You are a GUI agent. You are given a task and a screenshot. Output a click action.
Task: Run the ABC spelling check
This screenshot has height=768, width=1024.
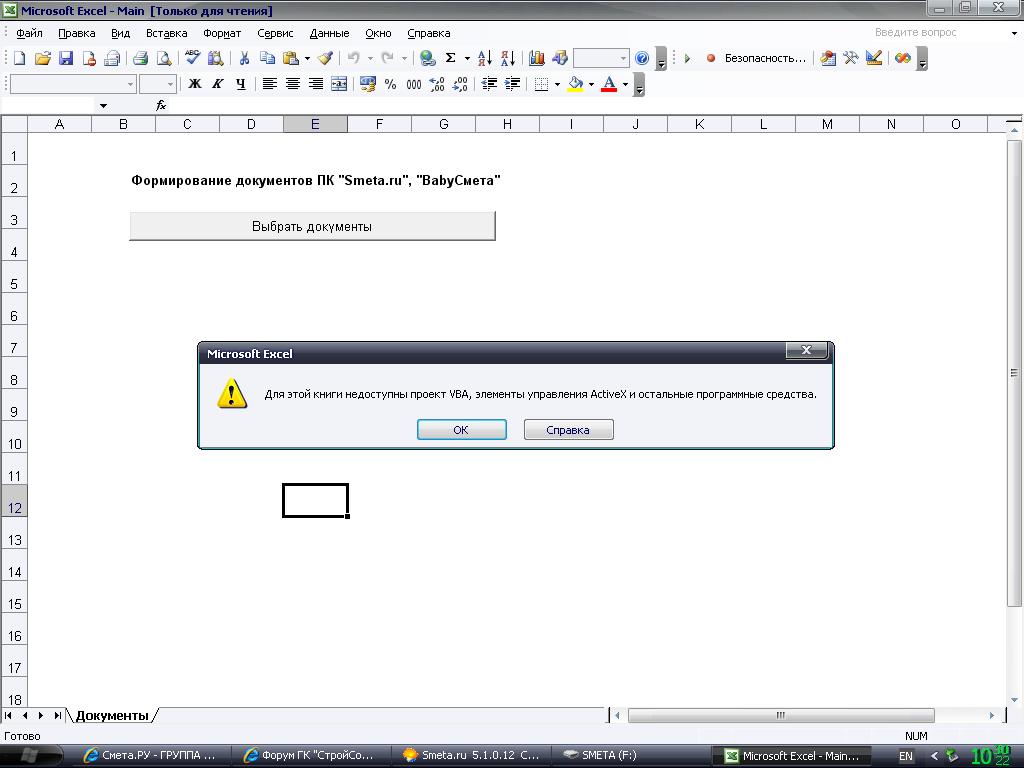192,58
